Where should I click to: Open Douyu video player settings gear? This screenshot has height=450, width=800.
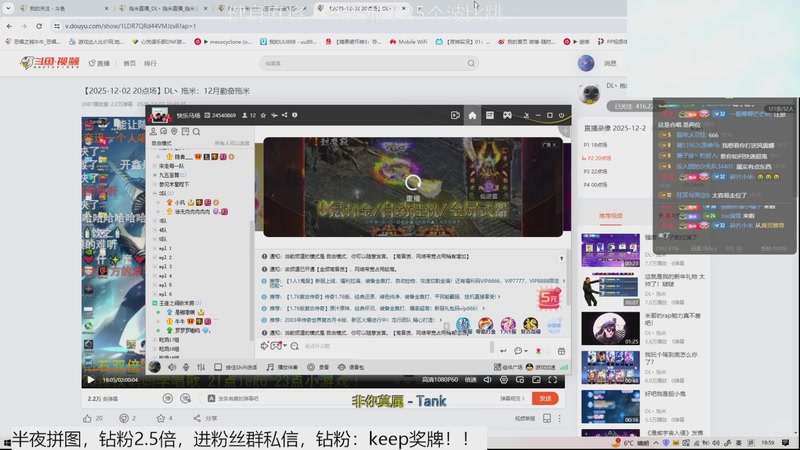tap(504, 380)
